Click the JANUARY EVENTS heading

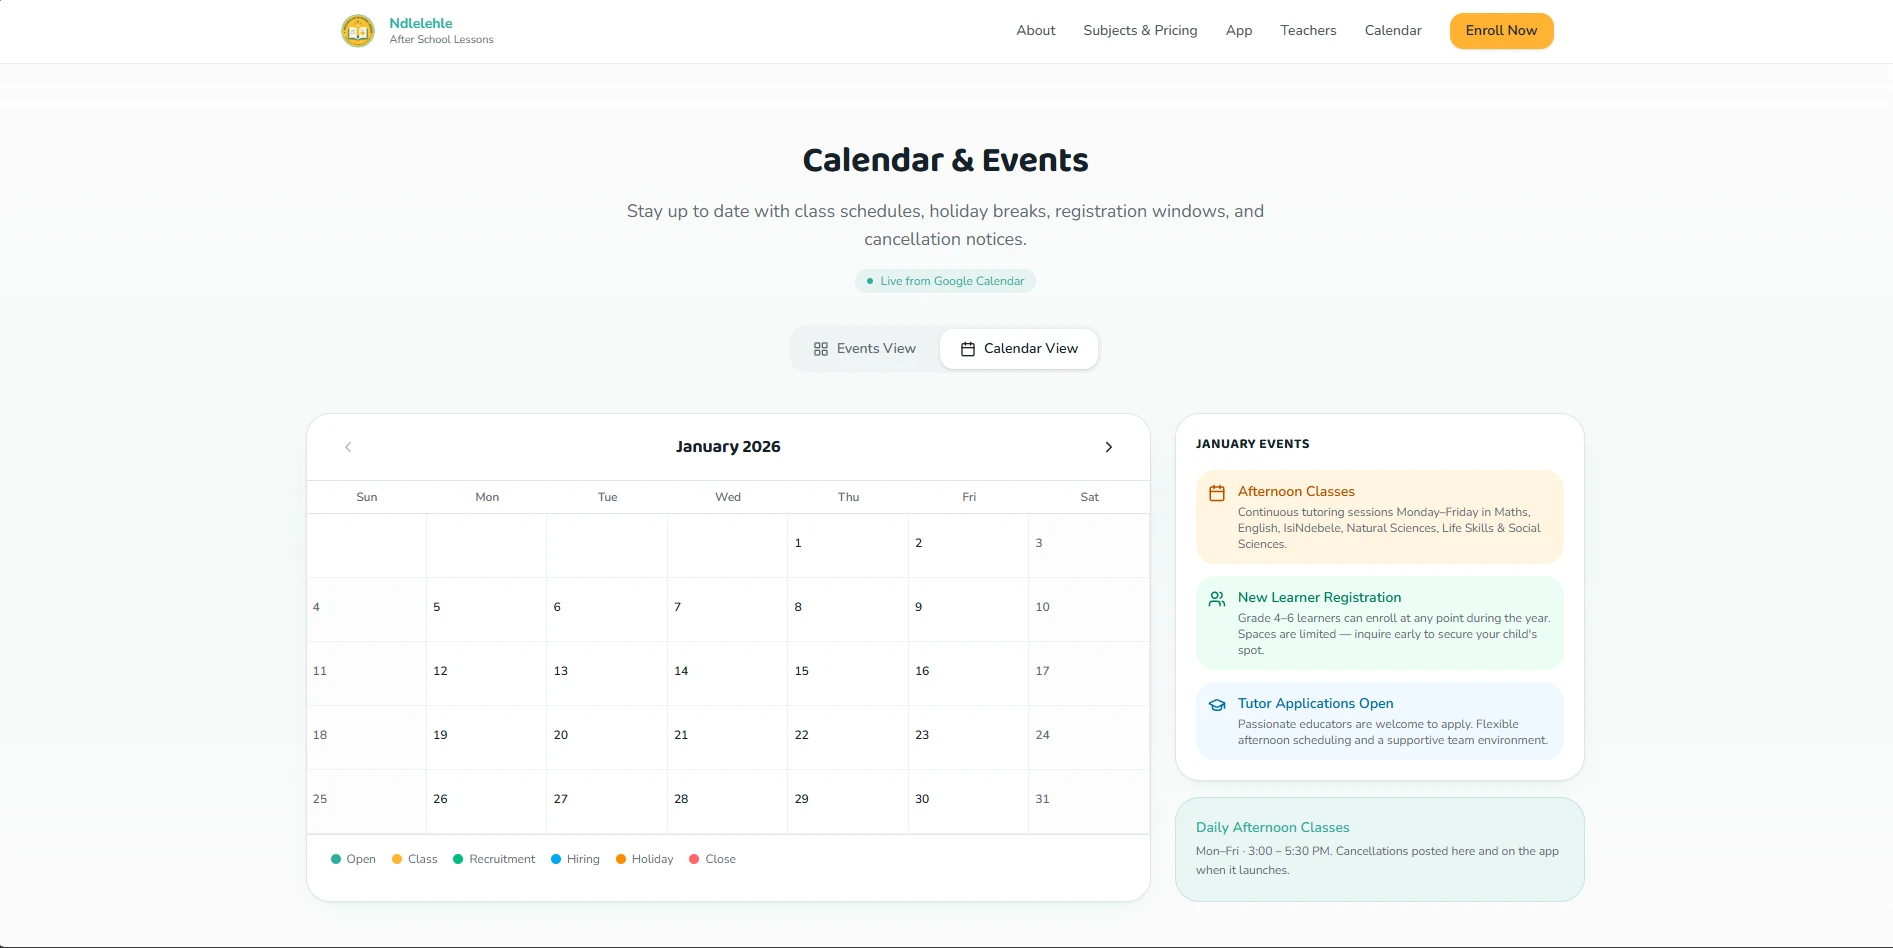point(1252,444)
